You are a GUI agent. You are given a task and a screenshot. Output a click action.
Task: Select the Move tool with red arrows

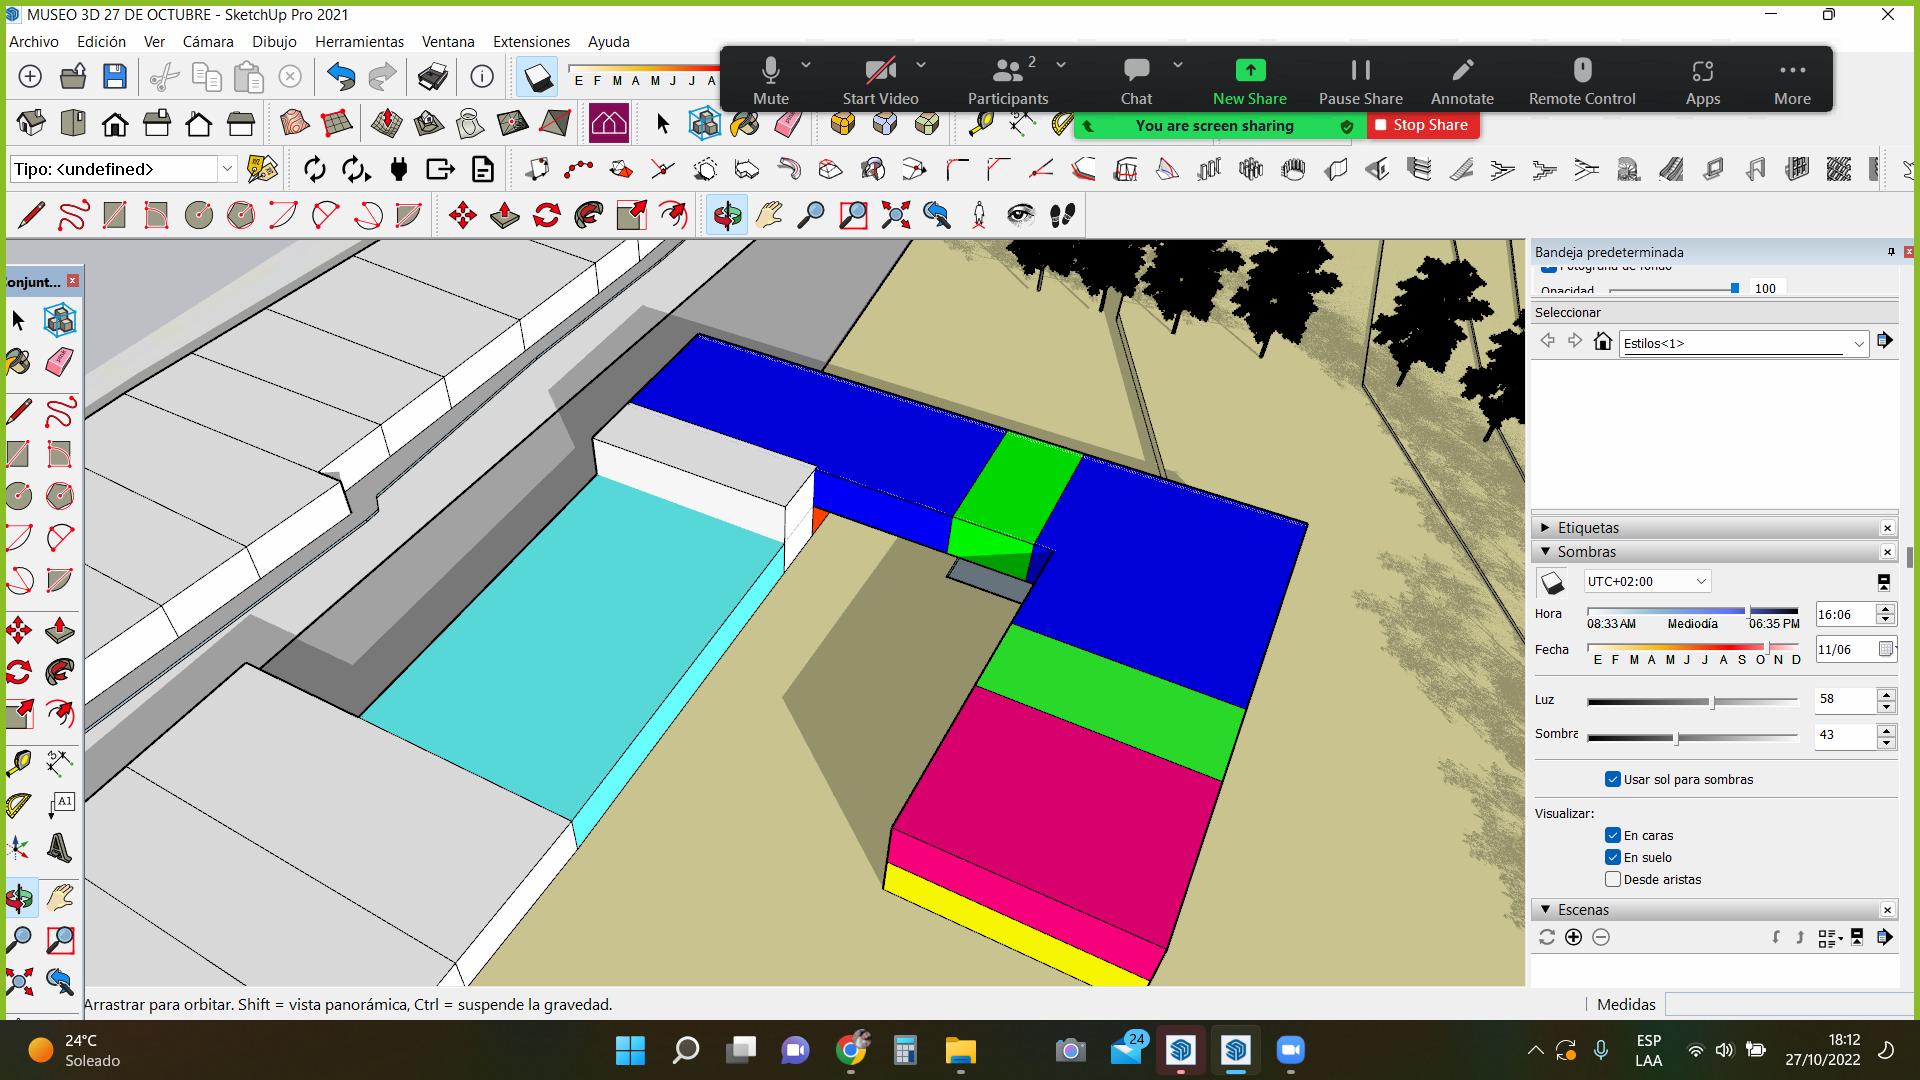462,215
